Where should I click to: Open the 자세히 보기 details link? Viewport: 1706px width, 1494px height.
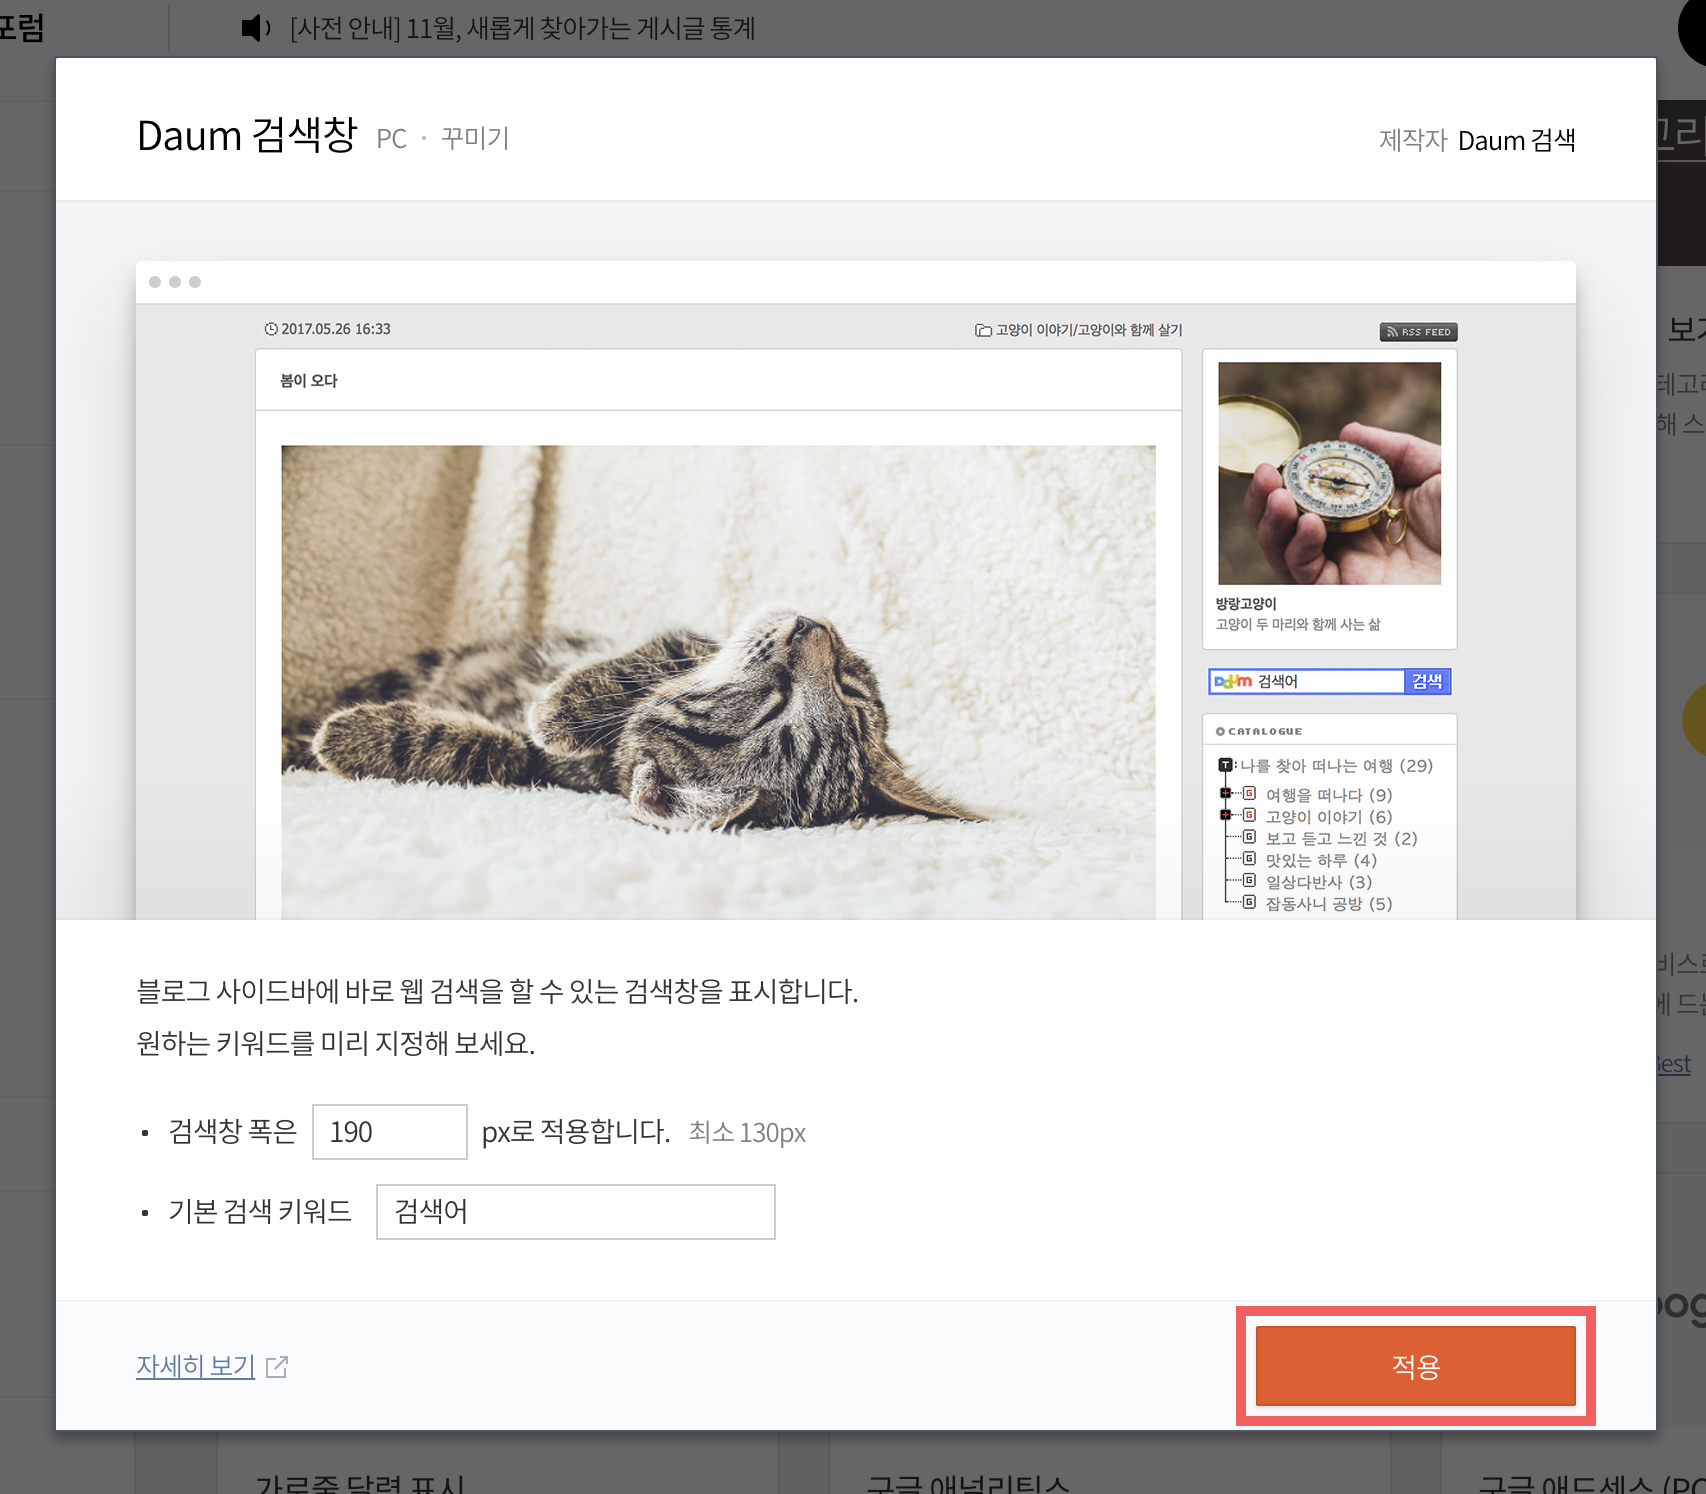point(196,1366)
